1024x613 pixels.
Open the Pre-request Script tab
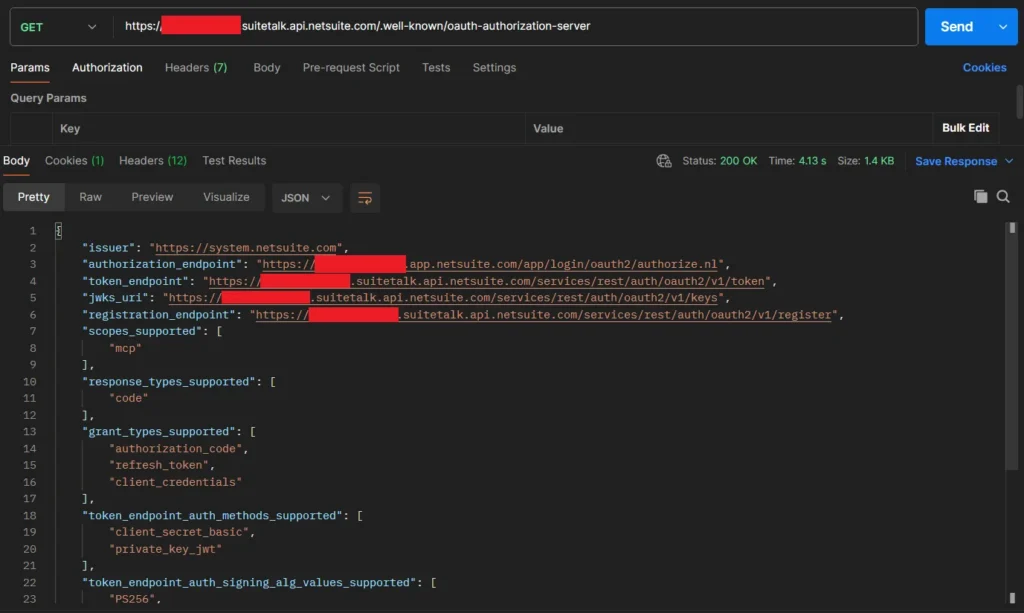tap(351, 68)
